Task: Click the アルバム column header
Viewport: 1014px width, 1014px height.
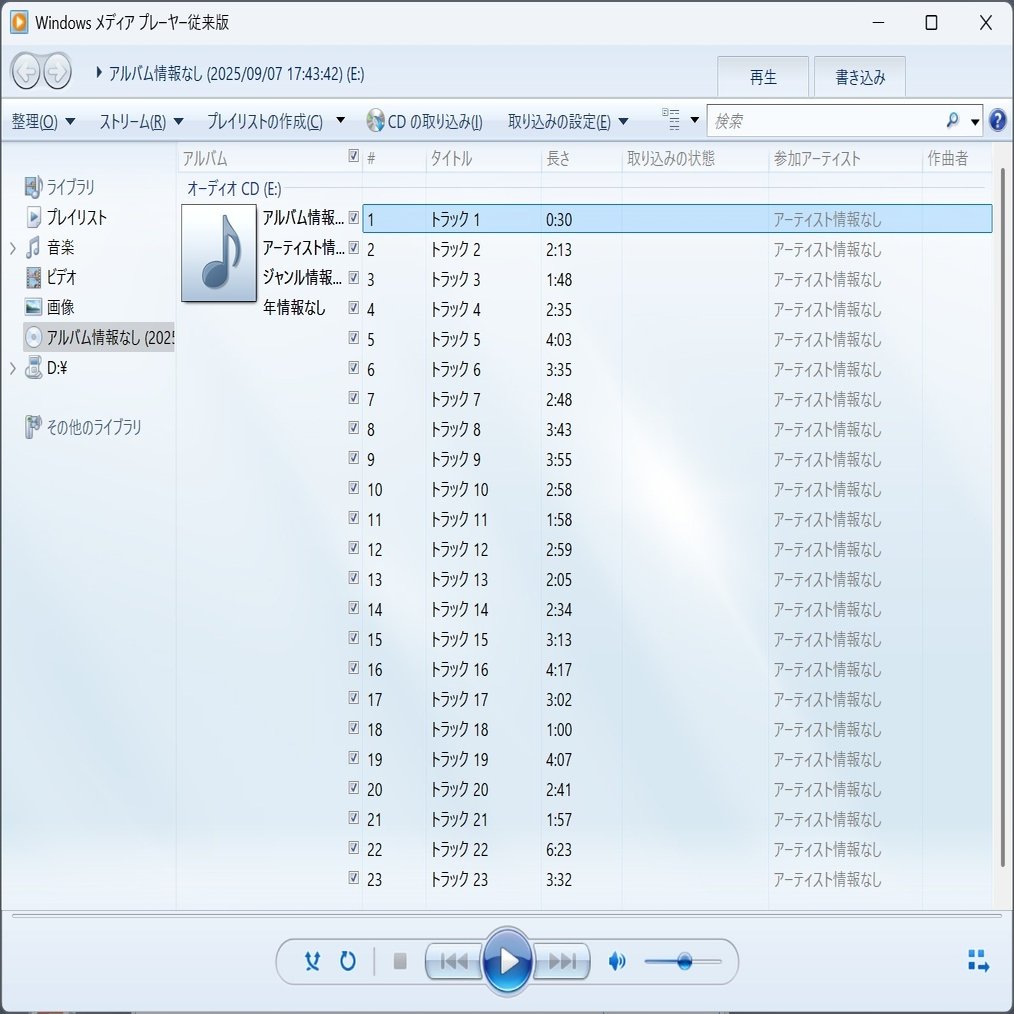Action: tap(262, 158)
